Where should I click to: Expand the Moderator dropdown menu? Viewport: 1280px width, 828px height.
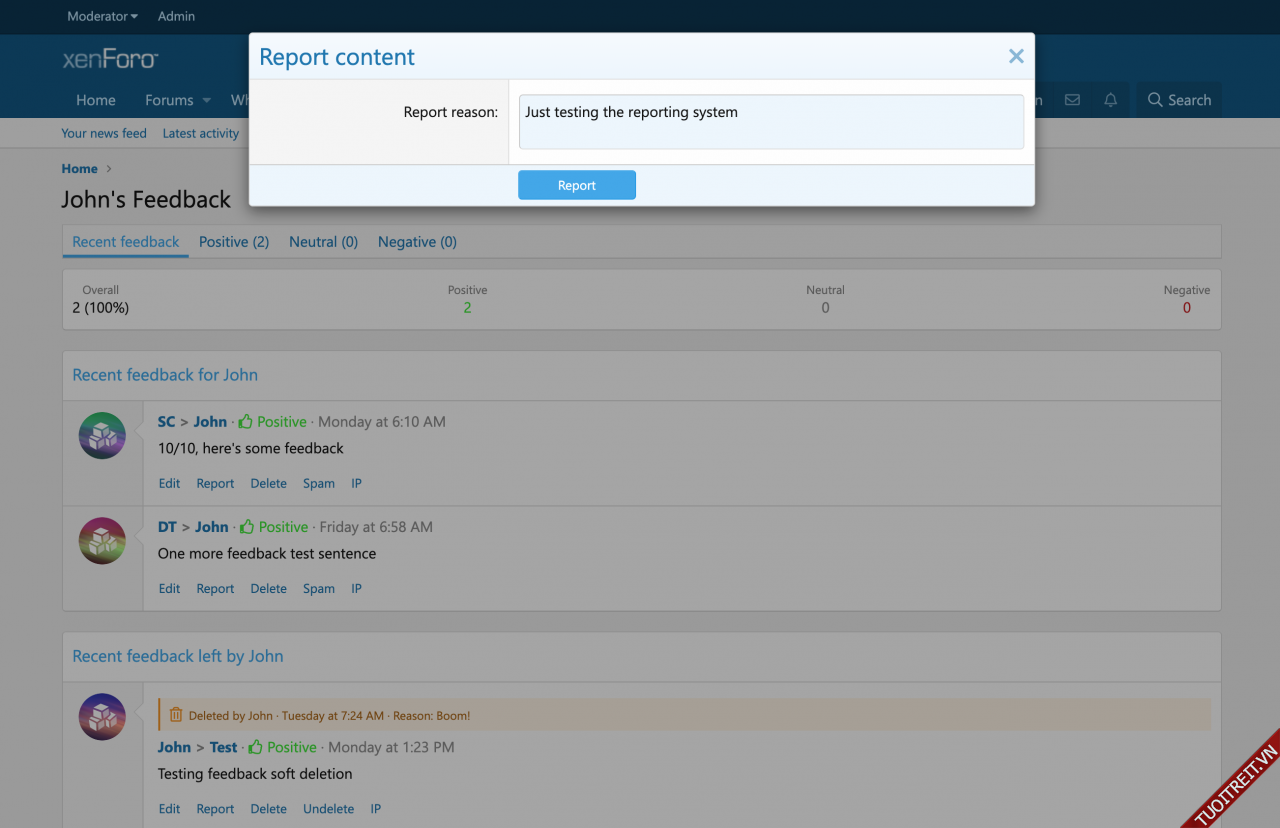(102, 16)
